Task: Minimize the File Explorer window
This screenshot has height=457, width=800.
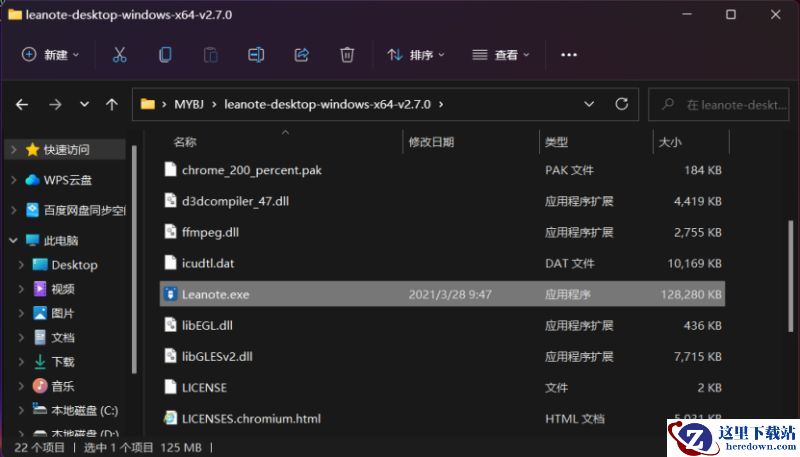Action: [687, 14]
